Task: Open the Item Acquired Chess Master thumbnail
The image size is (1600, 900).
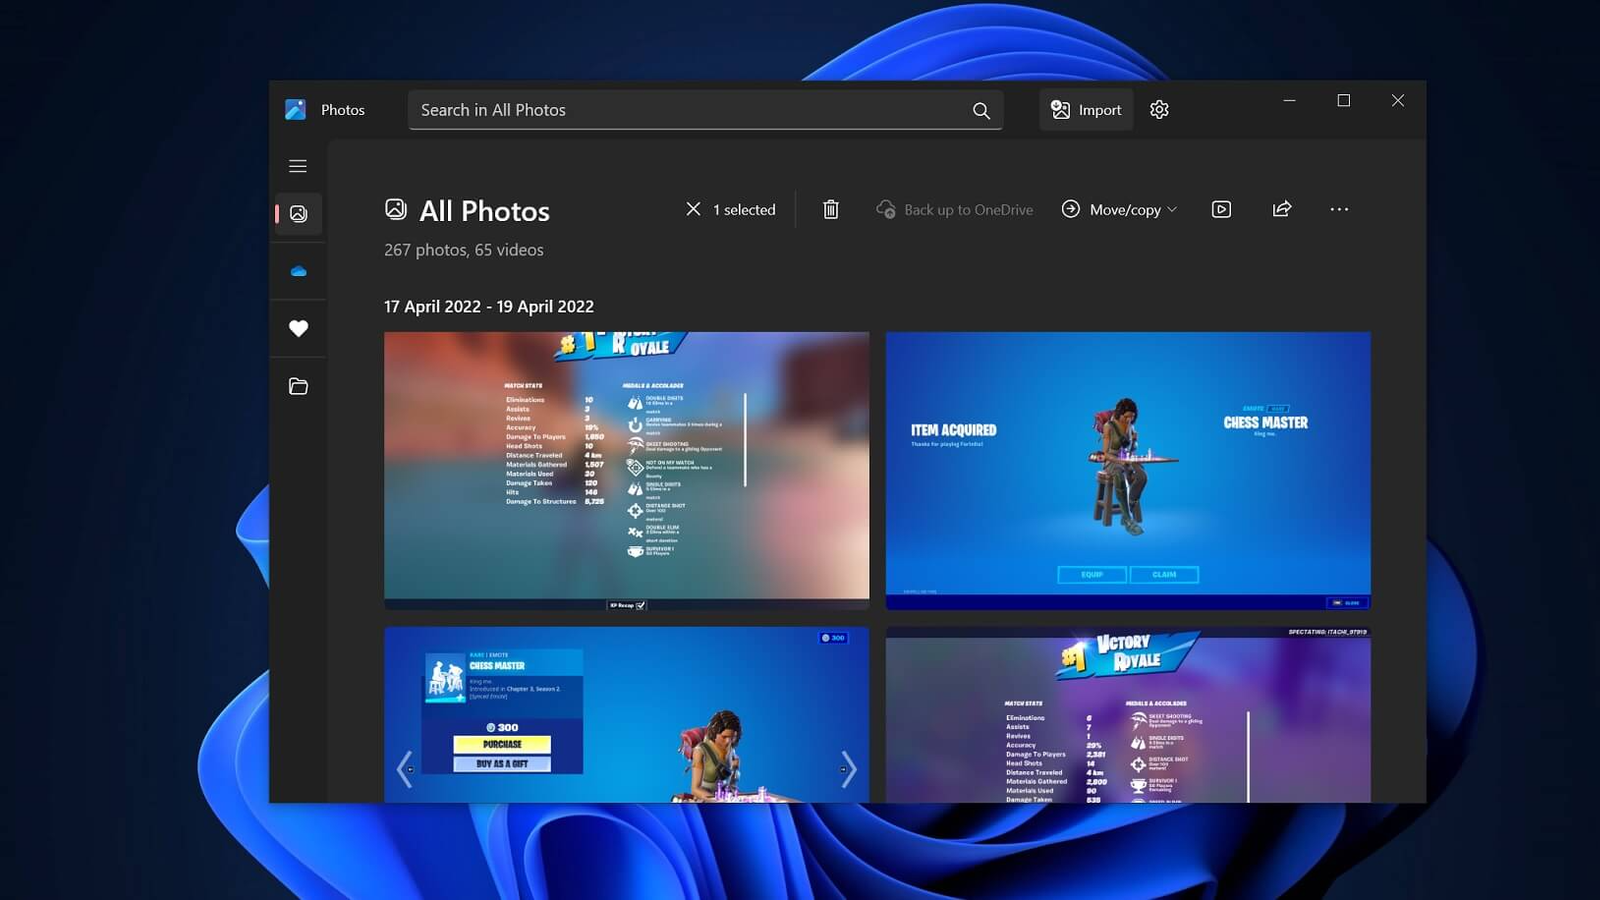Action: coord(1128,471)
